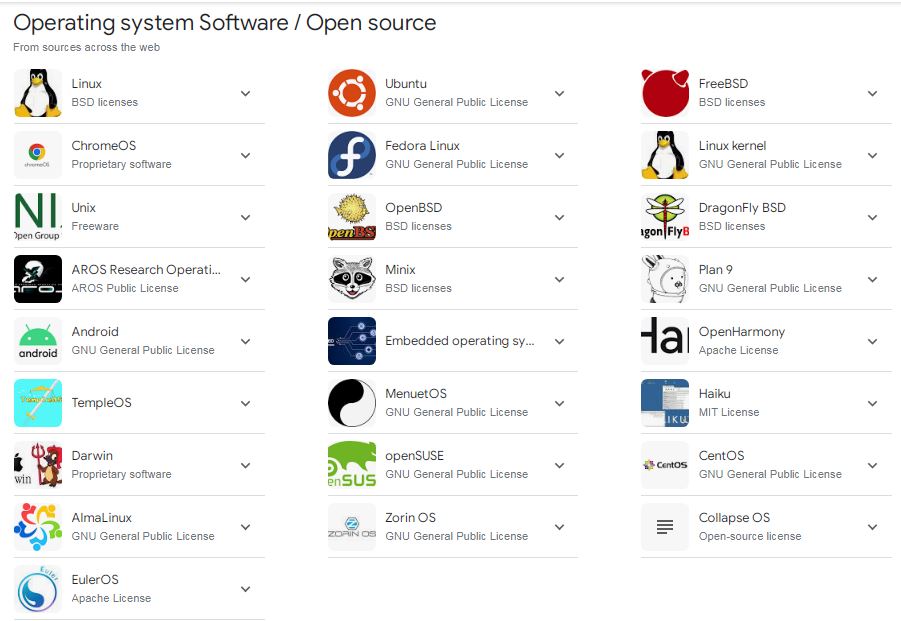
Task: Open the openSUSE title link
Action: point(414,456)
